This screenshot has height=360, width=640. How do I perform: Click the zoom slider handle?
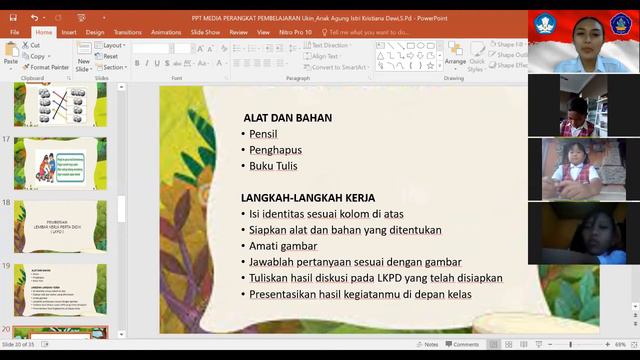pyautogui.click(x=571, y=344)
